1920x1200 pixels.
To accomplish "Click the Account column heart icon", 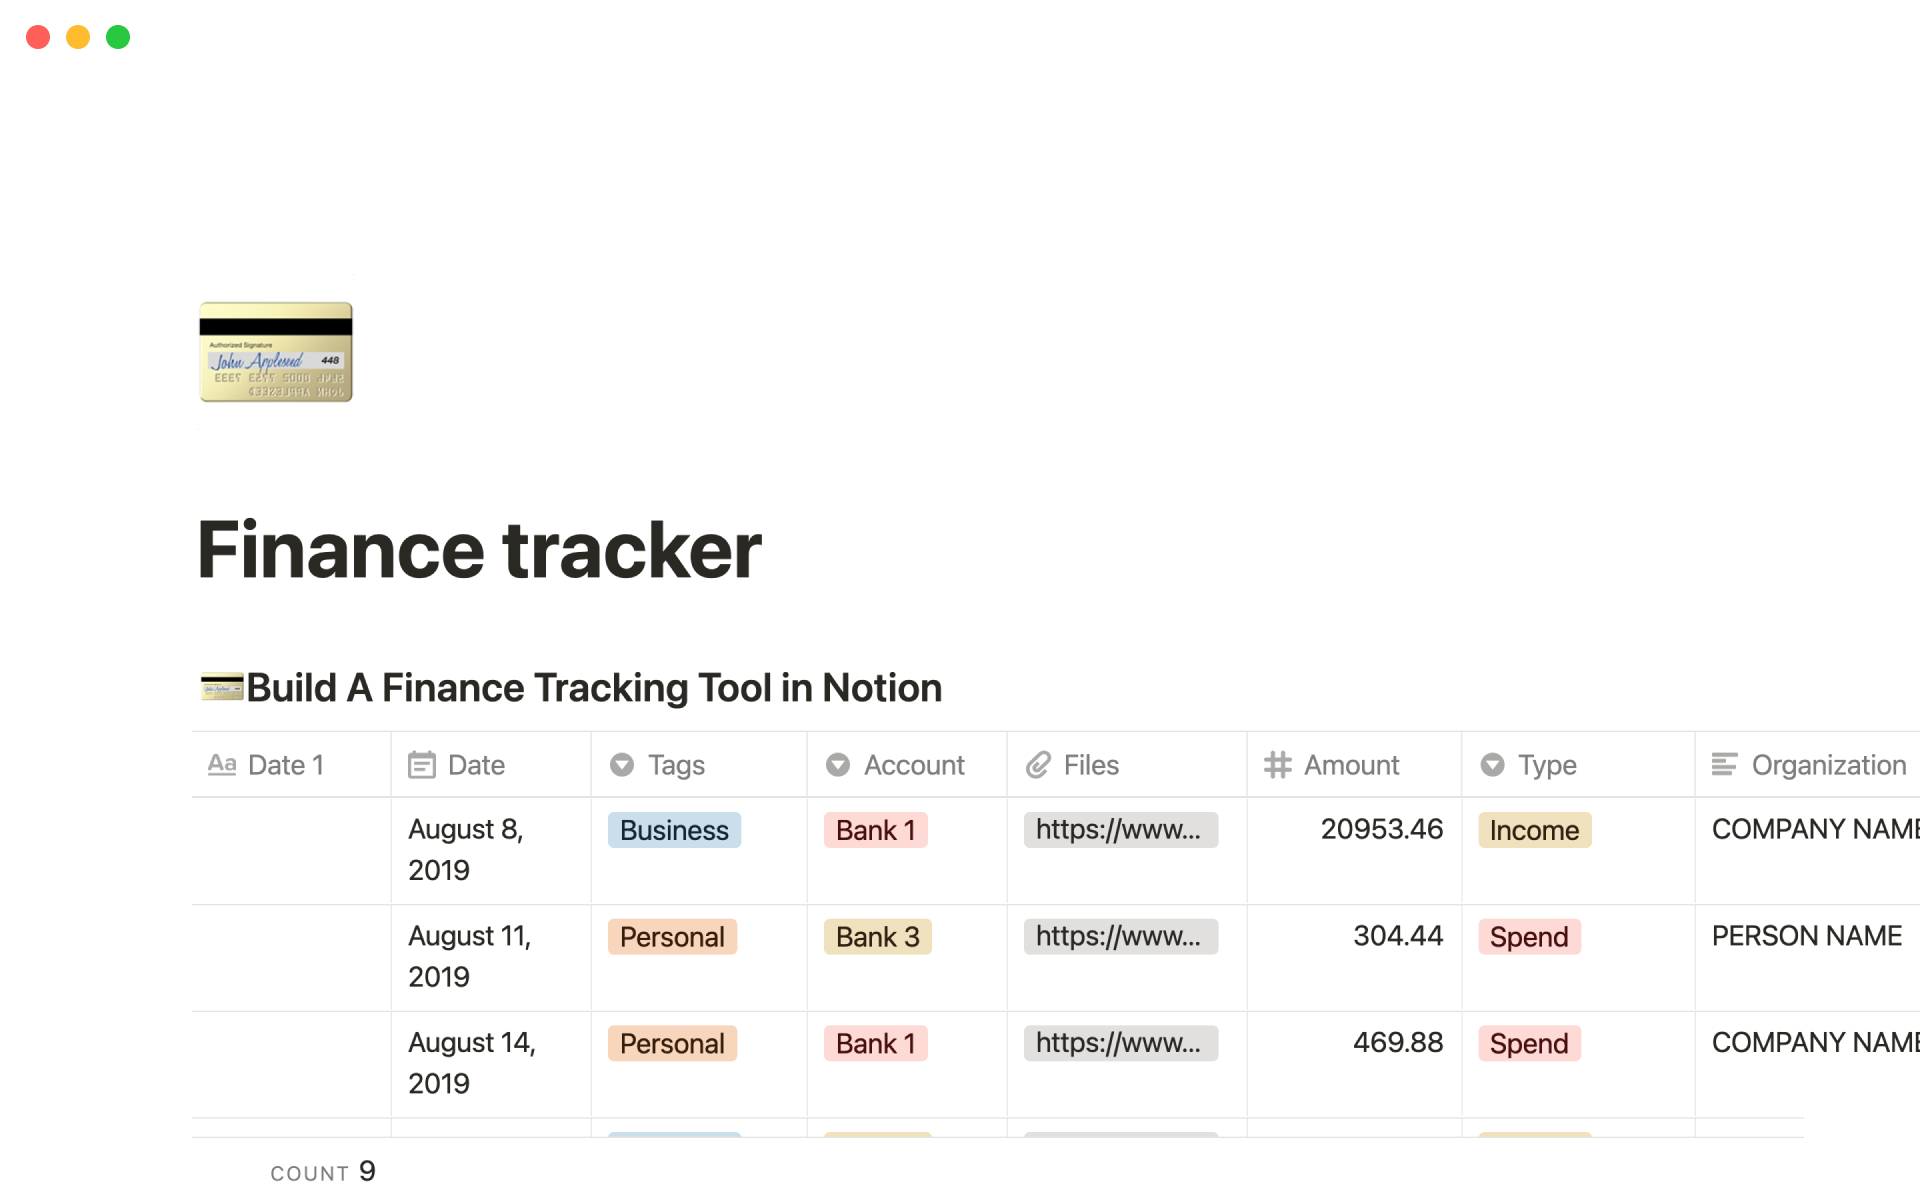I will click(838, 765).
